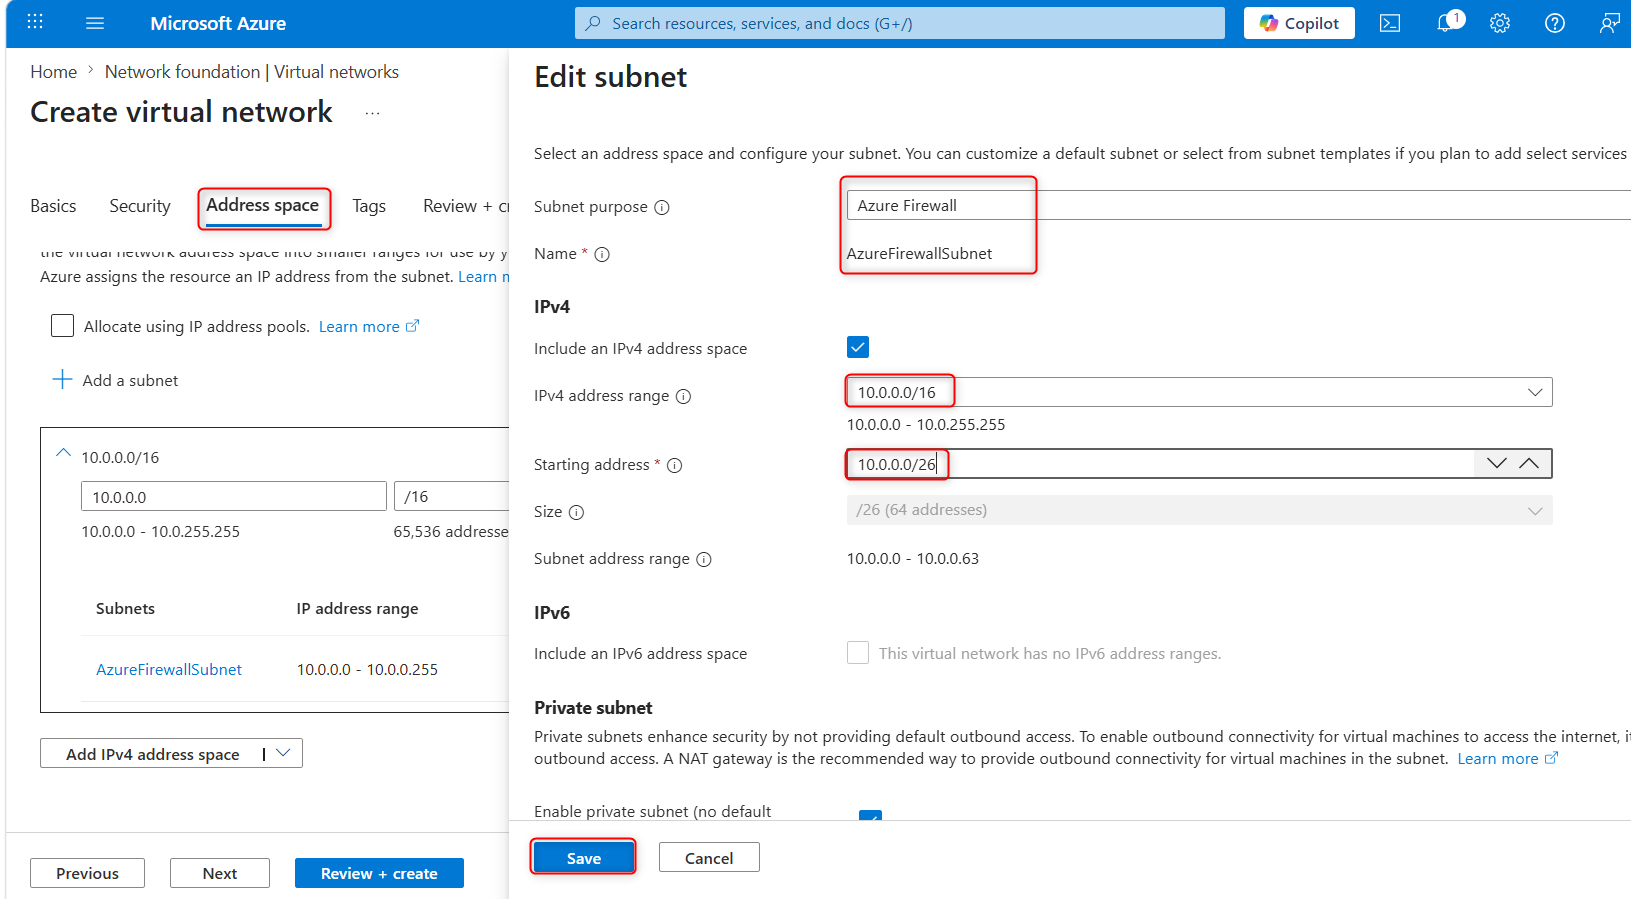Click the 10.0.0.0 - 10.0.0.255 range cell
The height and width of the screenshot is (899, 1631).
point(367,670)
